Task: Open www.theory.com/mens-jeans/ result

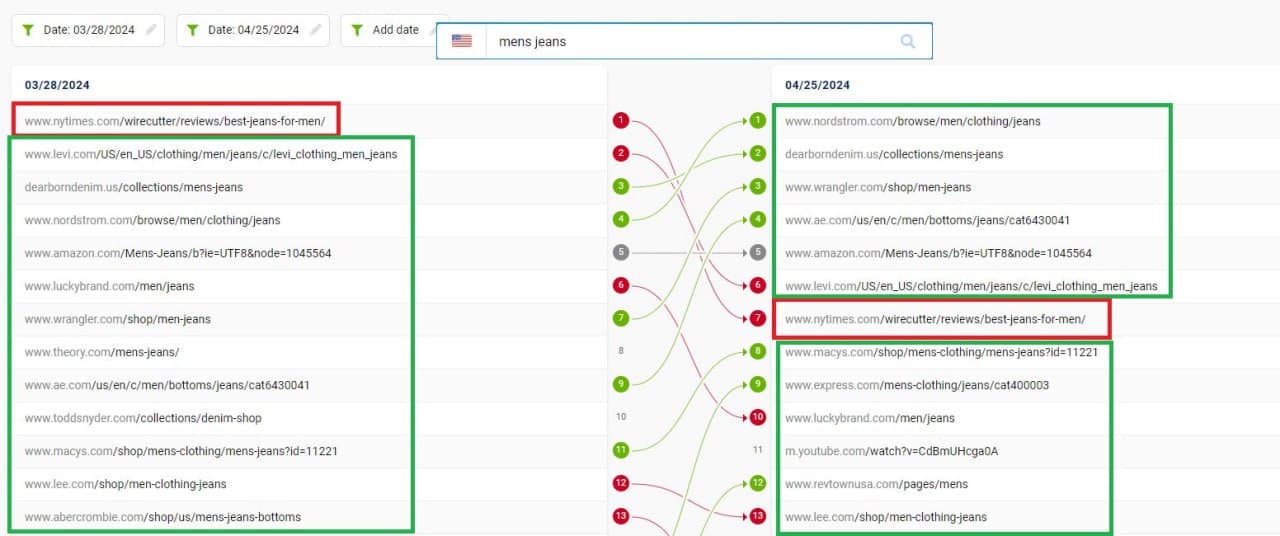Action: [x=102, y=352]
